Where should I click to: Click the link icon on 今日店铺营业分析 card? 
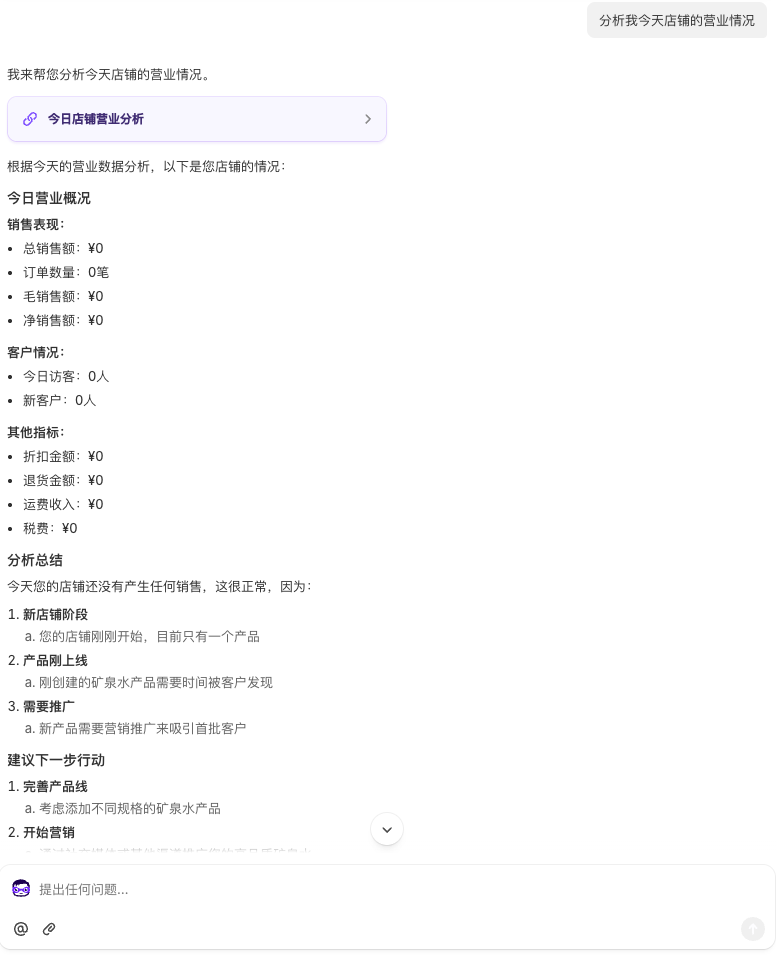click(30, 119)
